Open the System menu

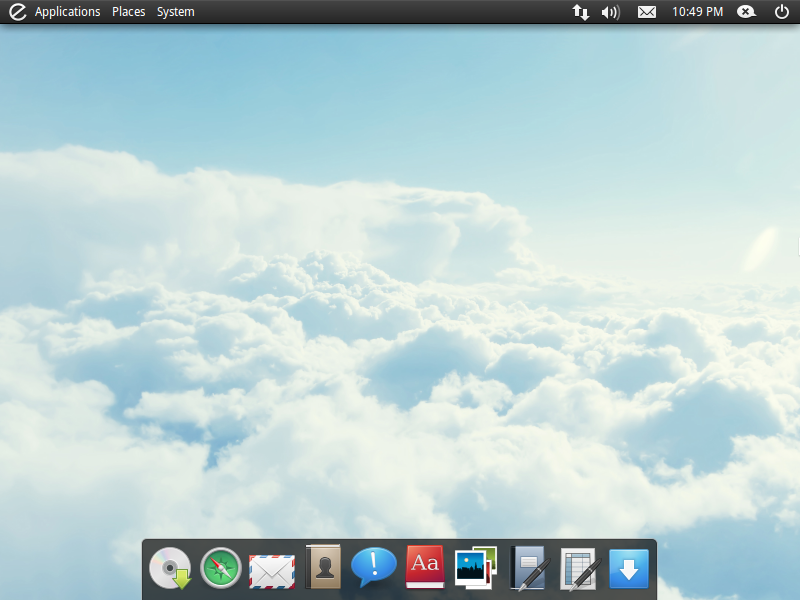pos(176,12)
